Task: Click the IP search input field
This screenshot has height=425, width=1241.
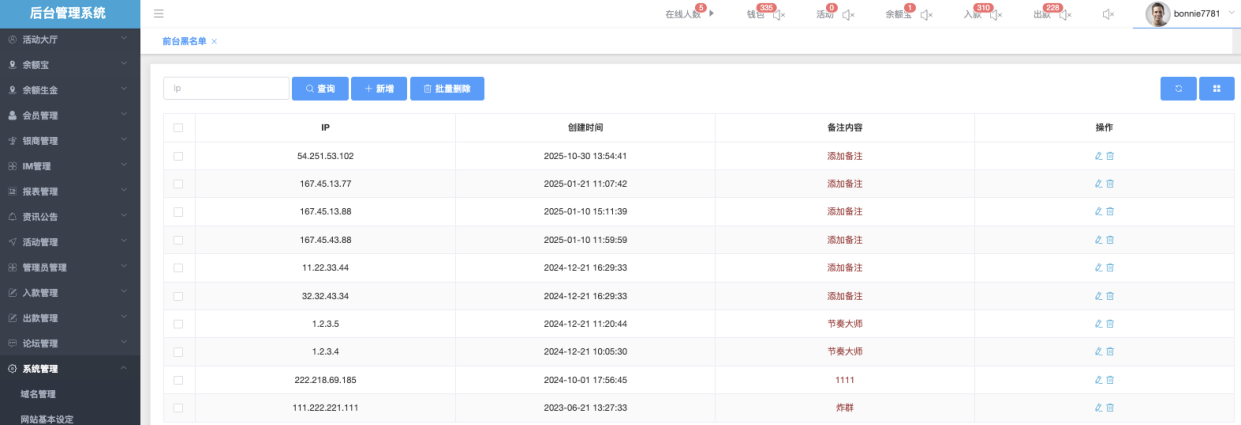Action: coord(225,89)
